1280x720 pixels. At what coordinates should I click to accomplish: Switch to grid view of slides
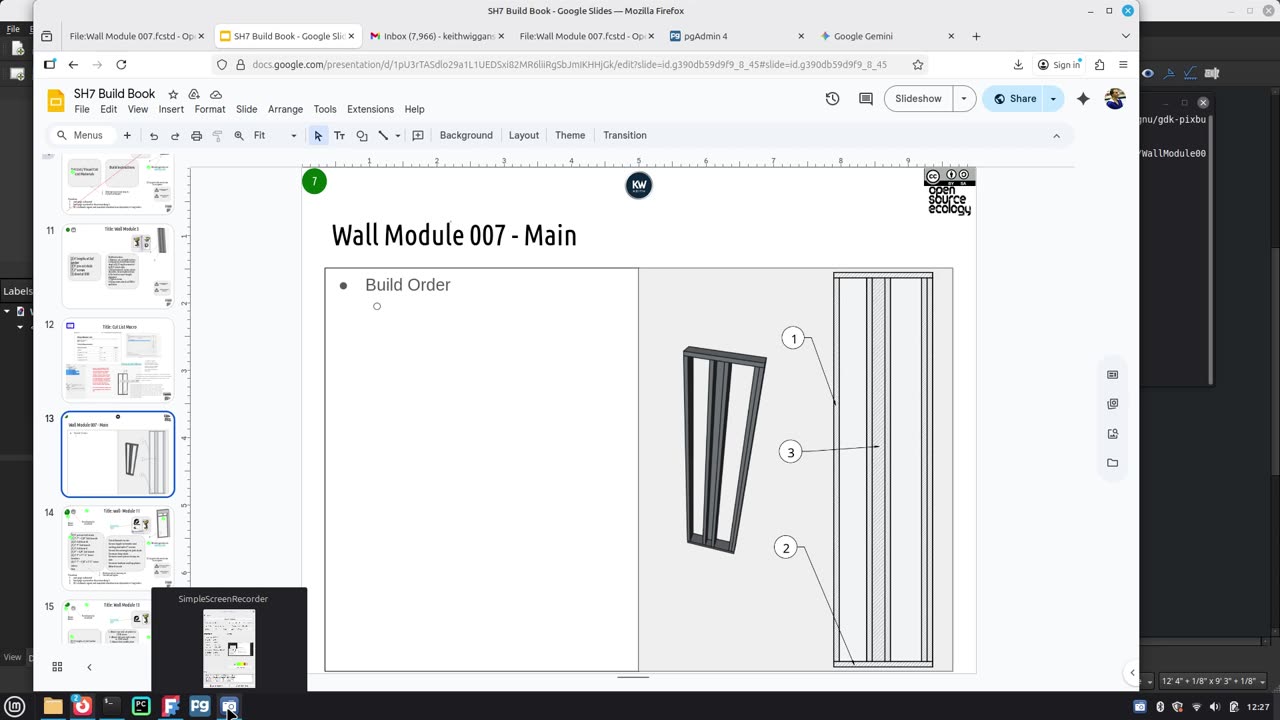57,667
